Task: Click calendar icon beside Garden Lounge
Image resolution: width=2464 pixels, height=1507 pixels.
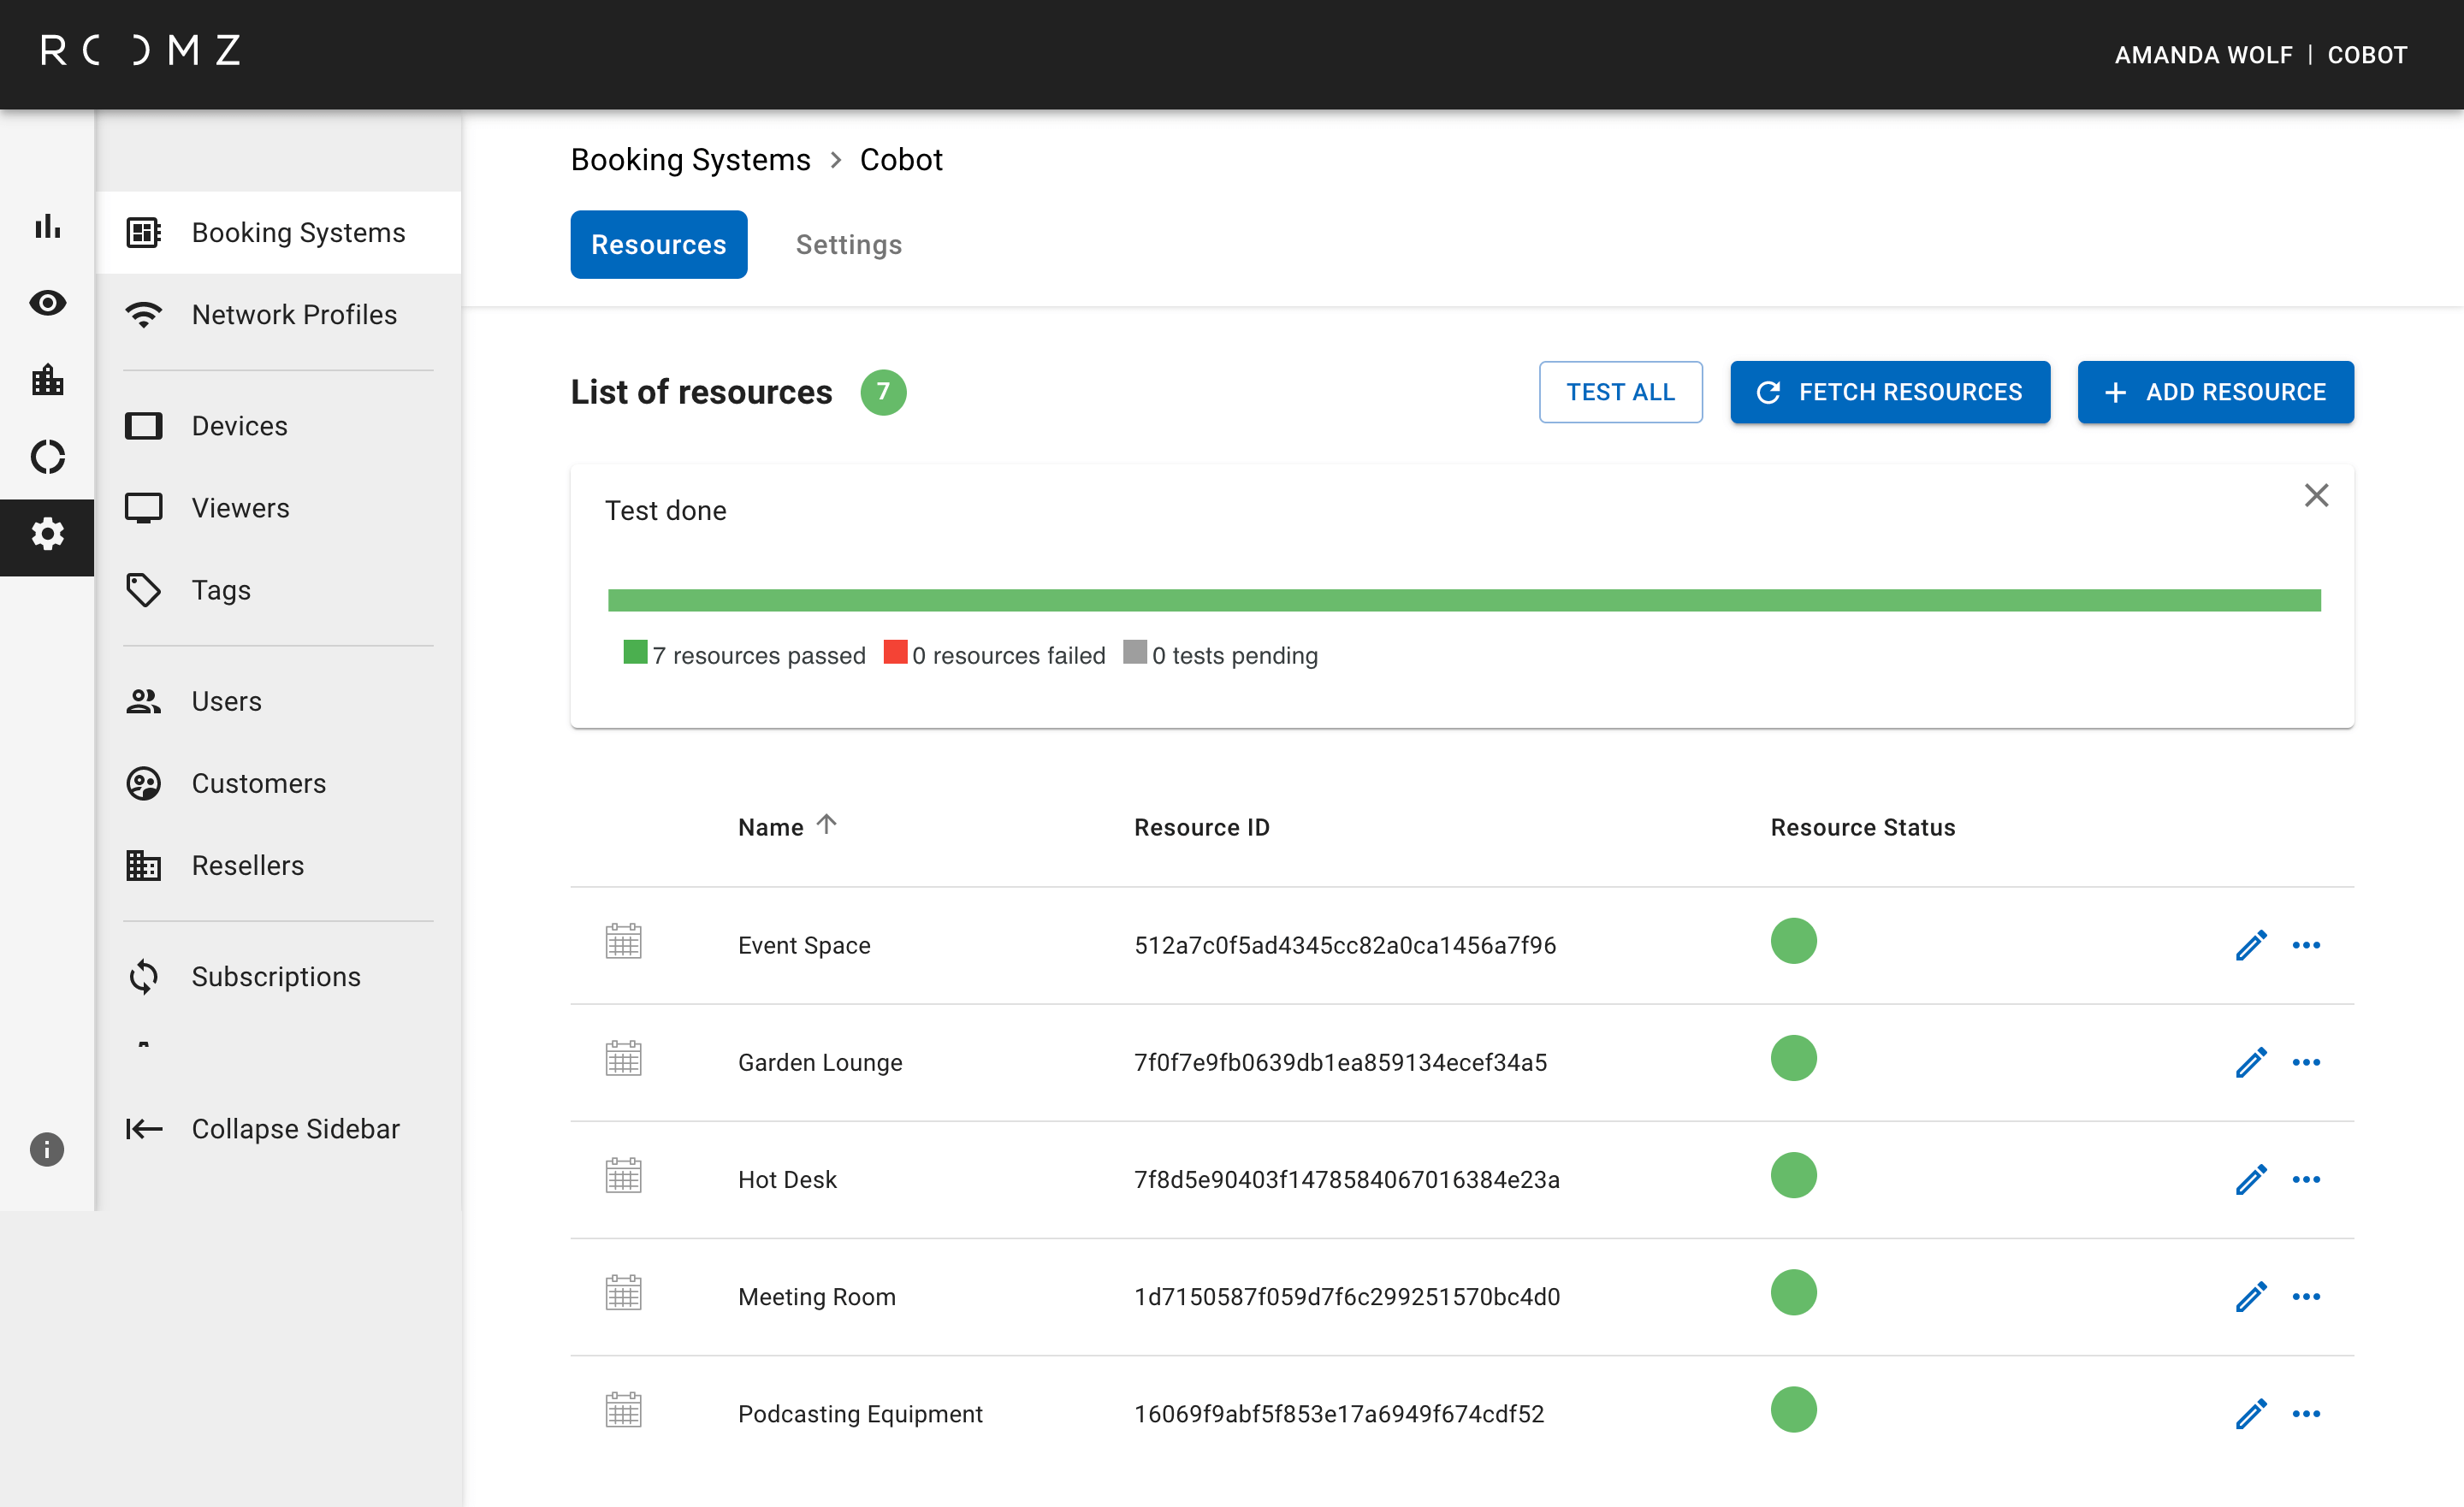Action: click(623, 1059)
